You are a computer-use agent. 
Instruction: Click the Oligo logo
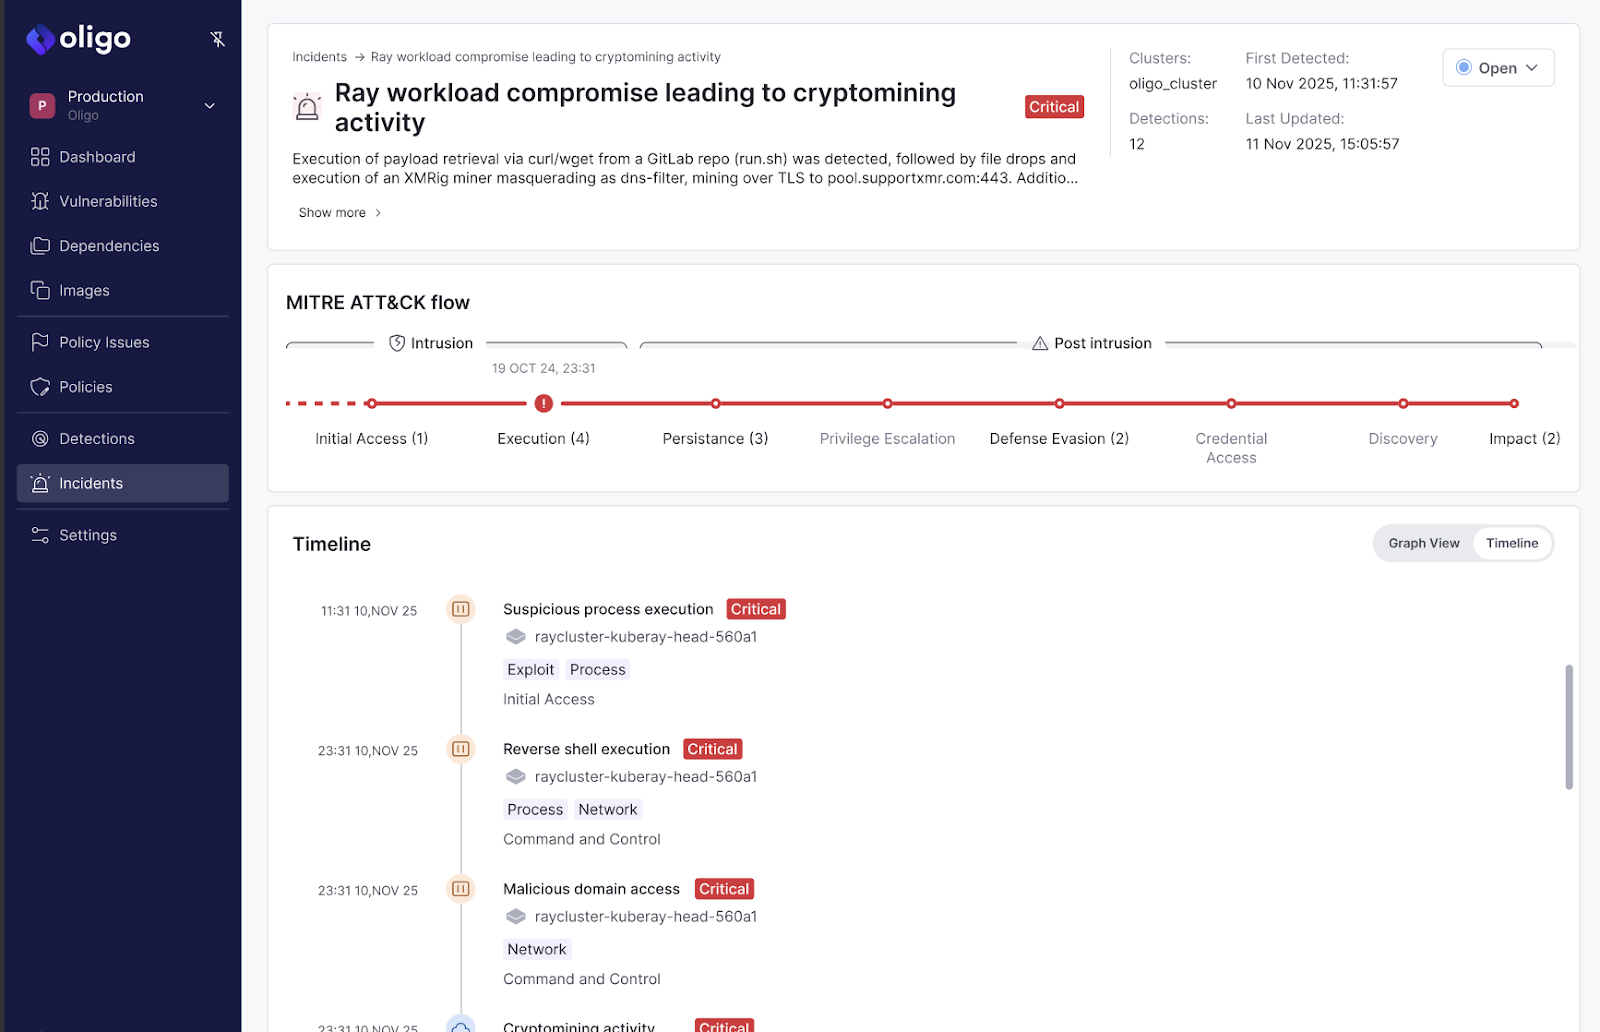(x=78, y=39)
